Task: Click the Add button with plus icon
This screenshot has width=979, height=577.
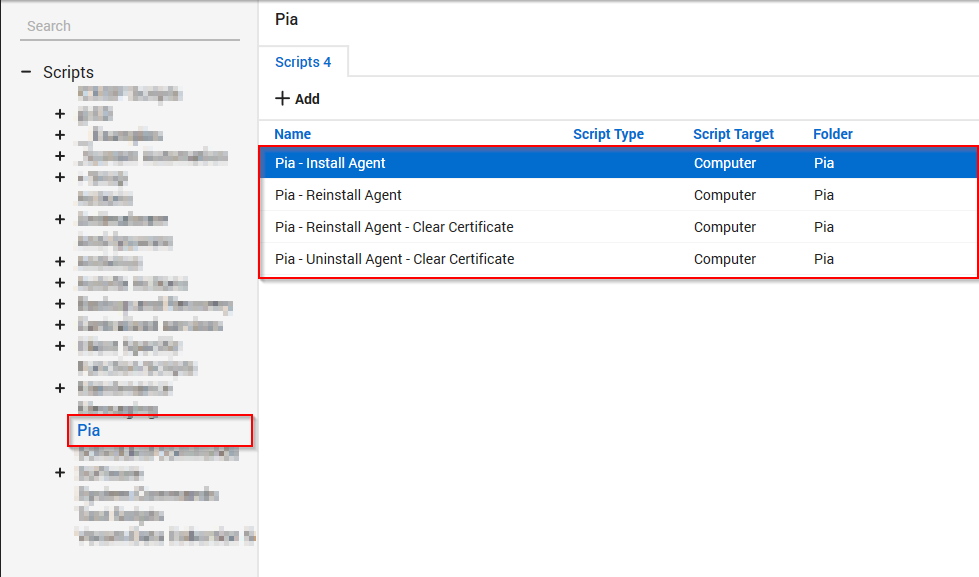Action: click(297, 99)
